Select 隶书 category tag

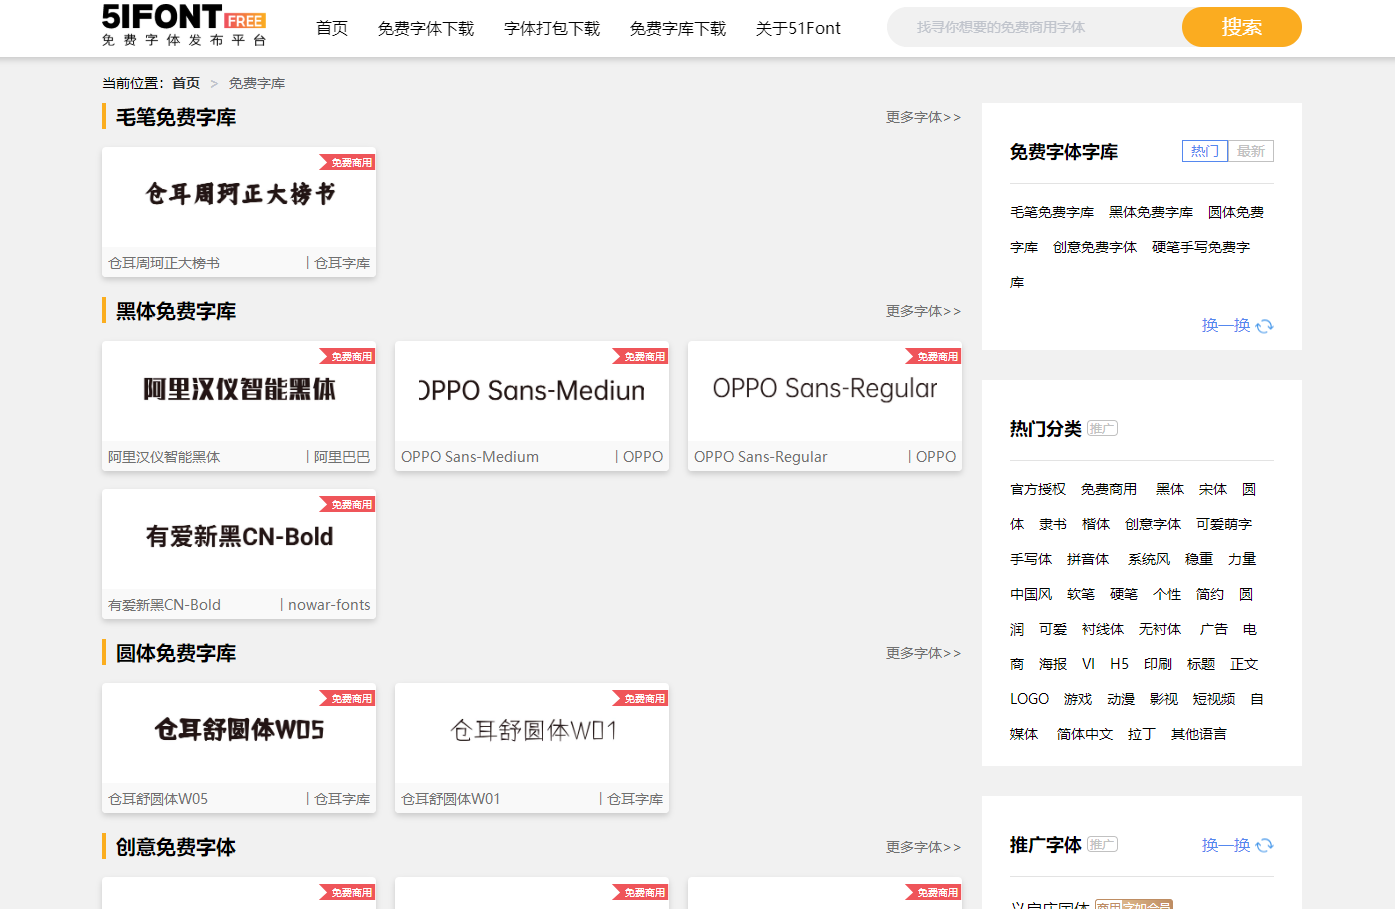(x=1053, y=524)
